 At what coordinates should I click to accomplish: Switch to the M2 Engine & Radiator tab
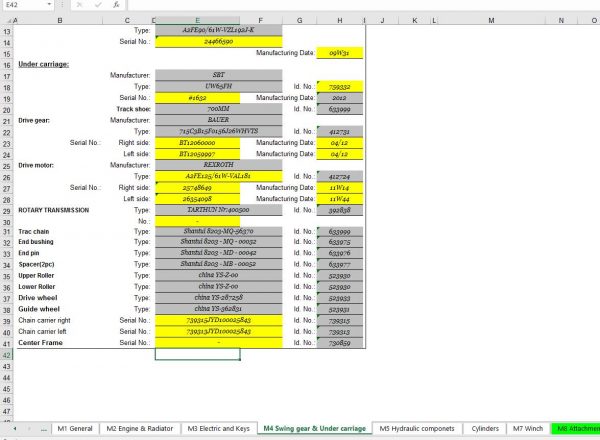pos(140,429)
